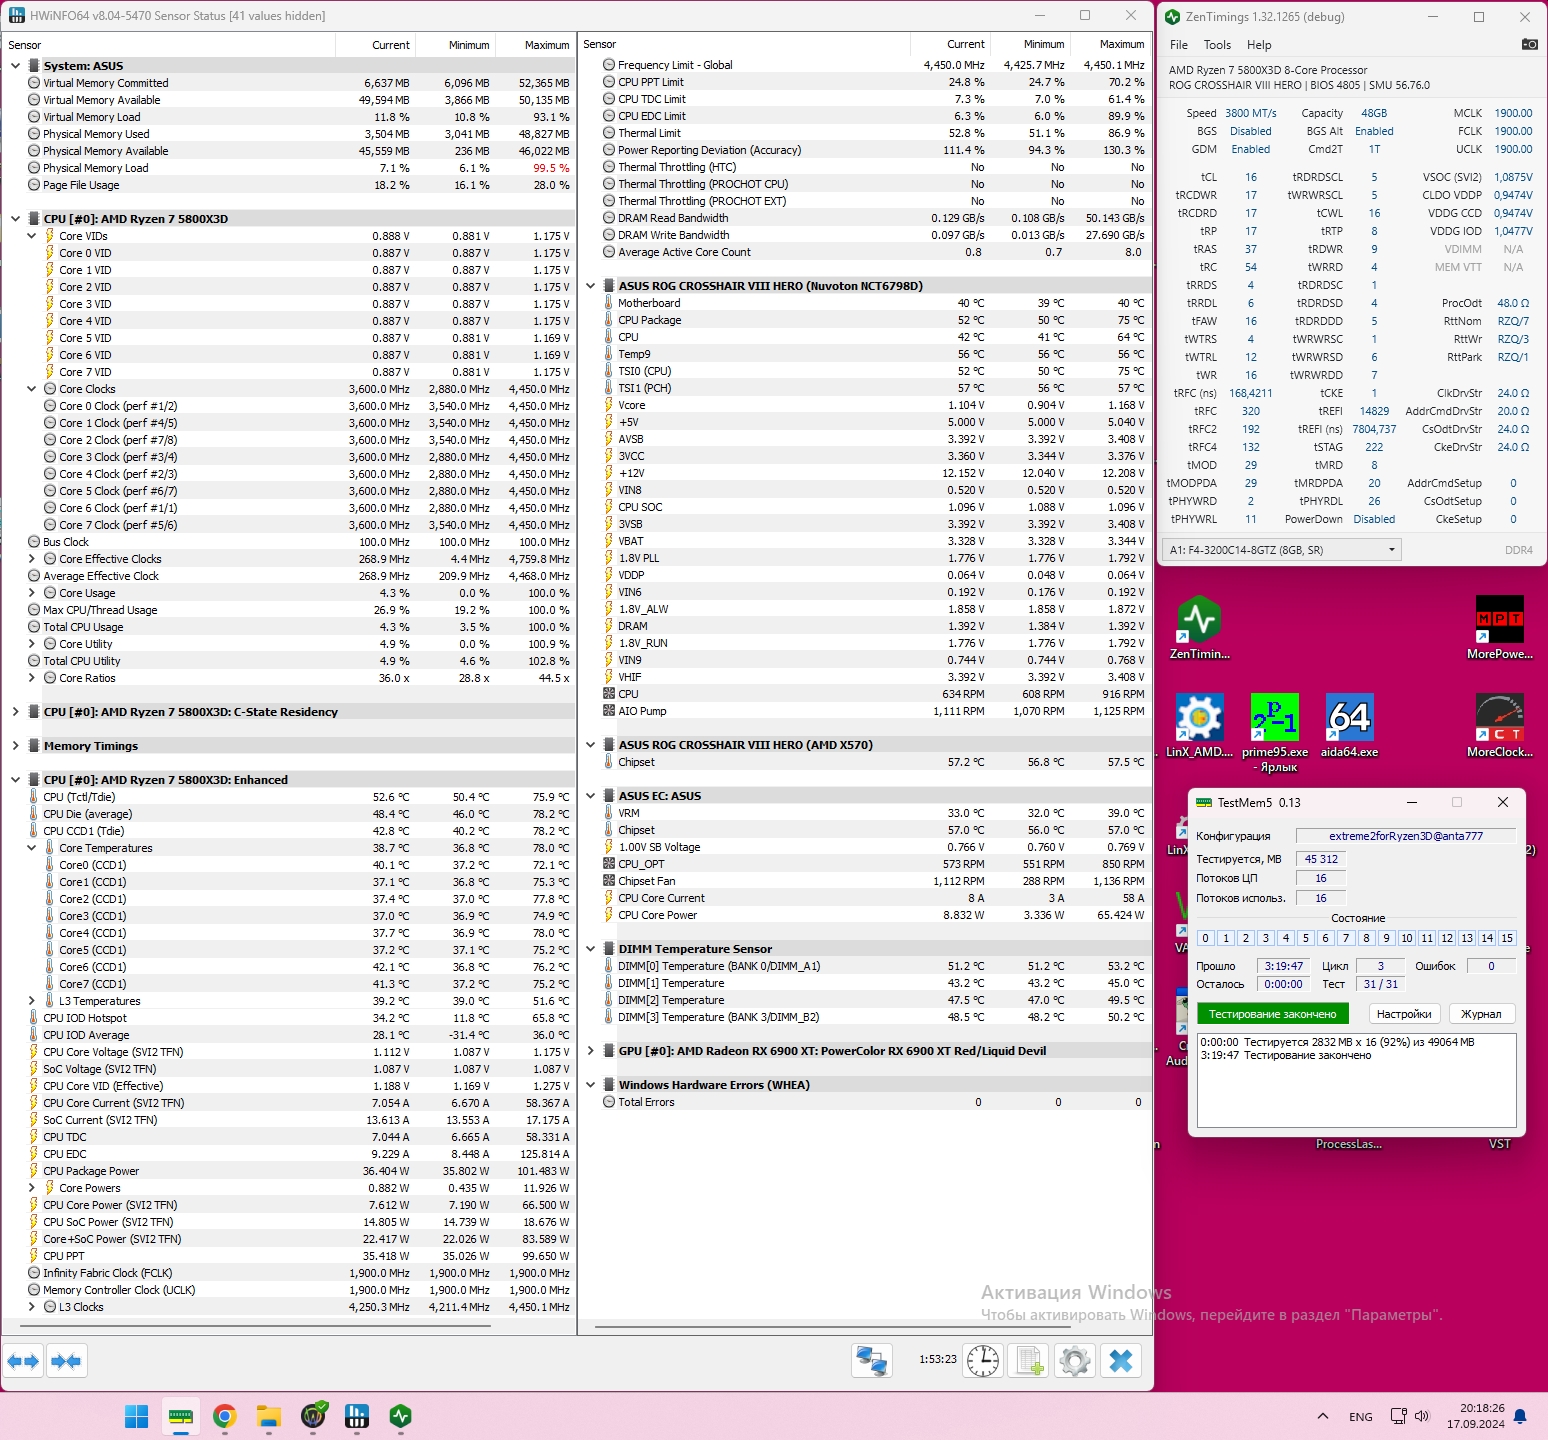Click the TestMem5 configuration field extreme2forRyzen3D@anta777
The width and height of the screenshot is (1548, 1440).
[x=1406, y=836]
